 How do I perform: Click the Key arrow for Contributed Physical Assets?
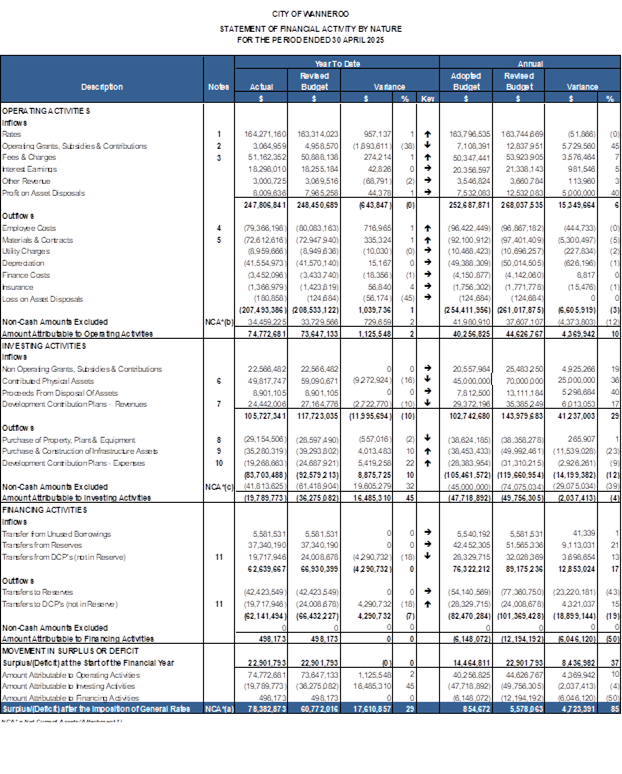[x=427, y=380]
